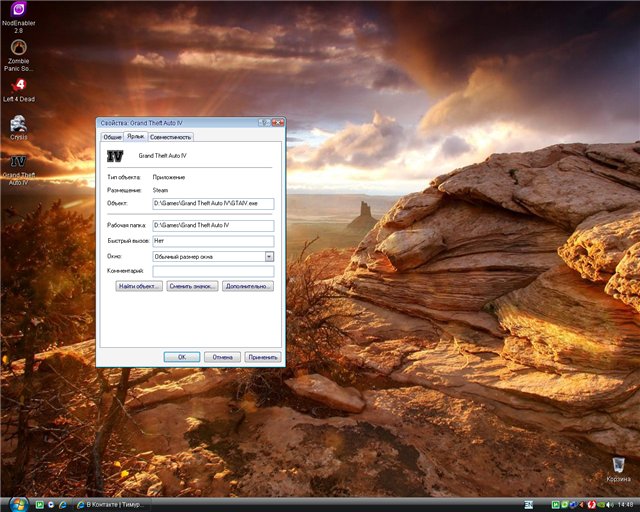Click the Применить button
Image resolution: width=640 pixels, height=512 pixels.
coord(263,357)
